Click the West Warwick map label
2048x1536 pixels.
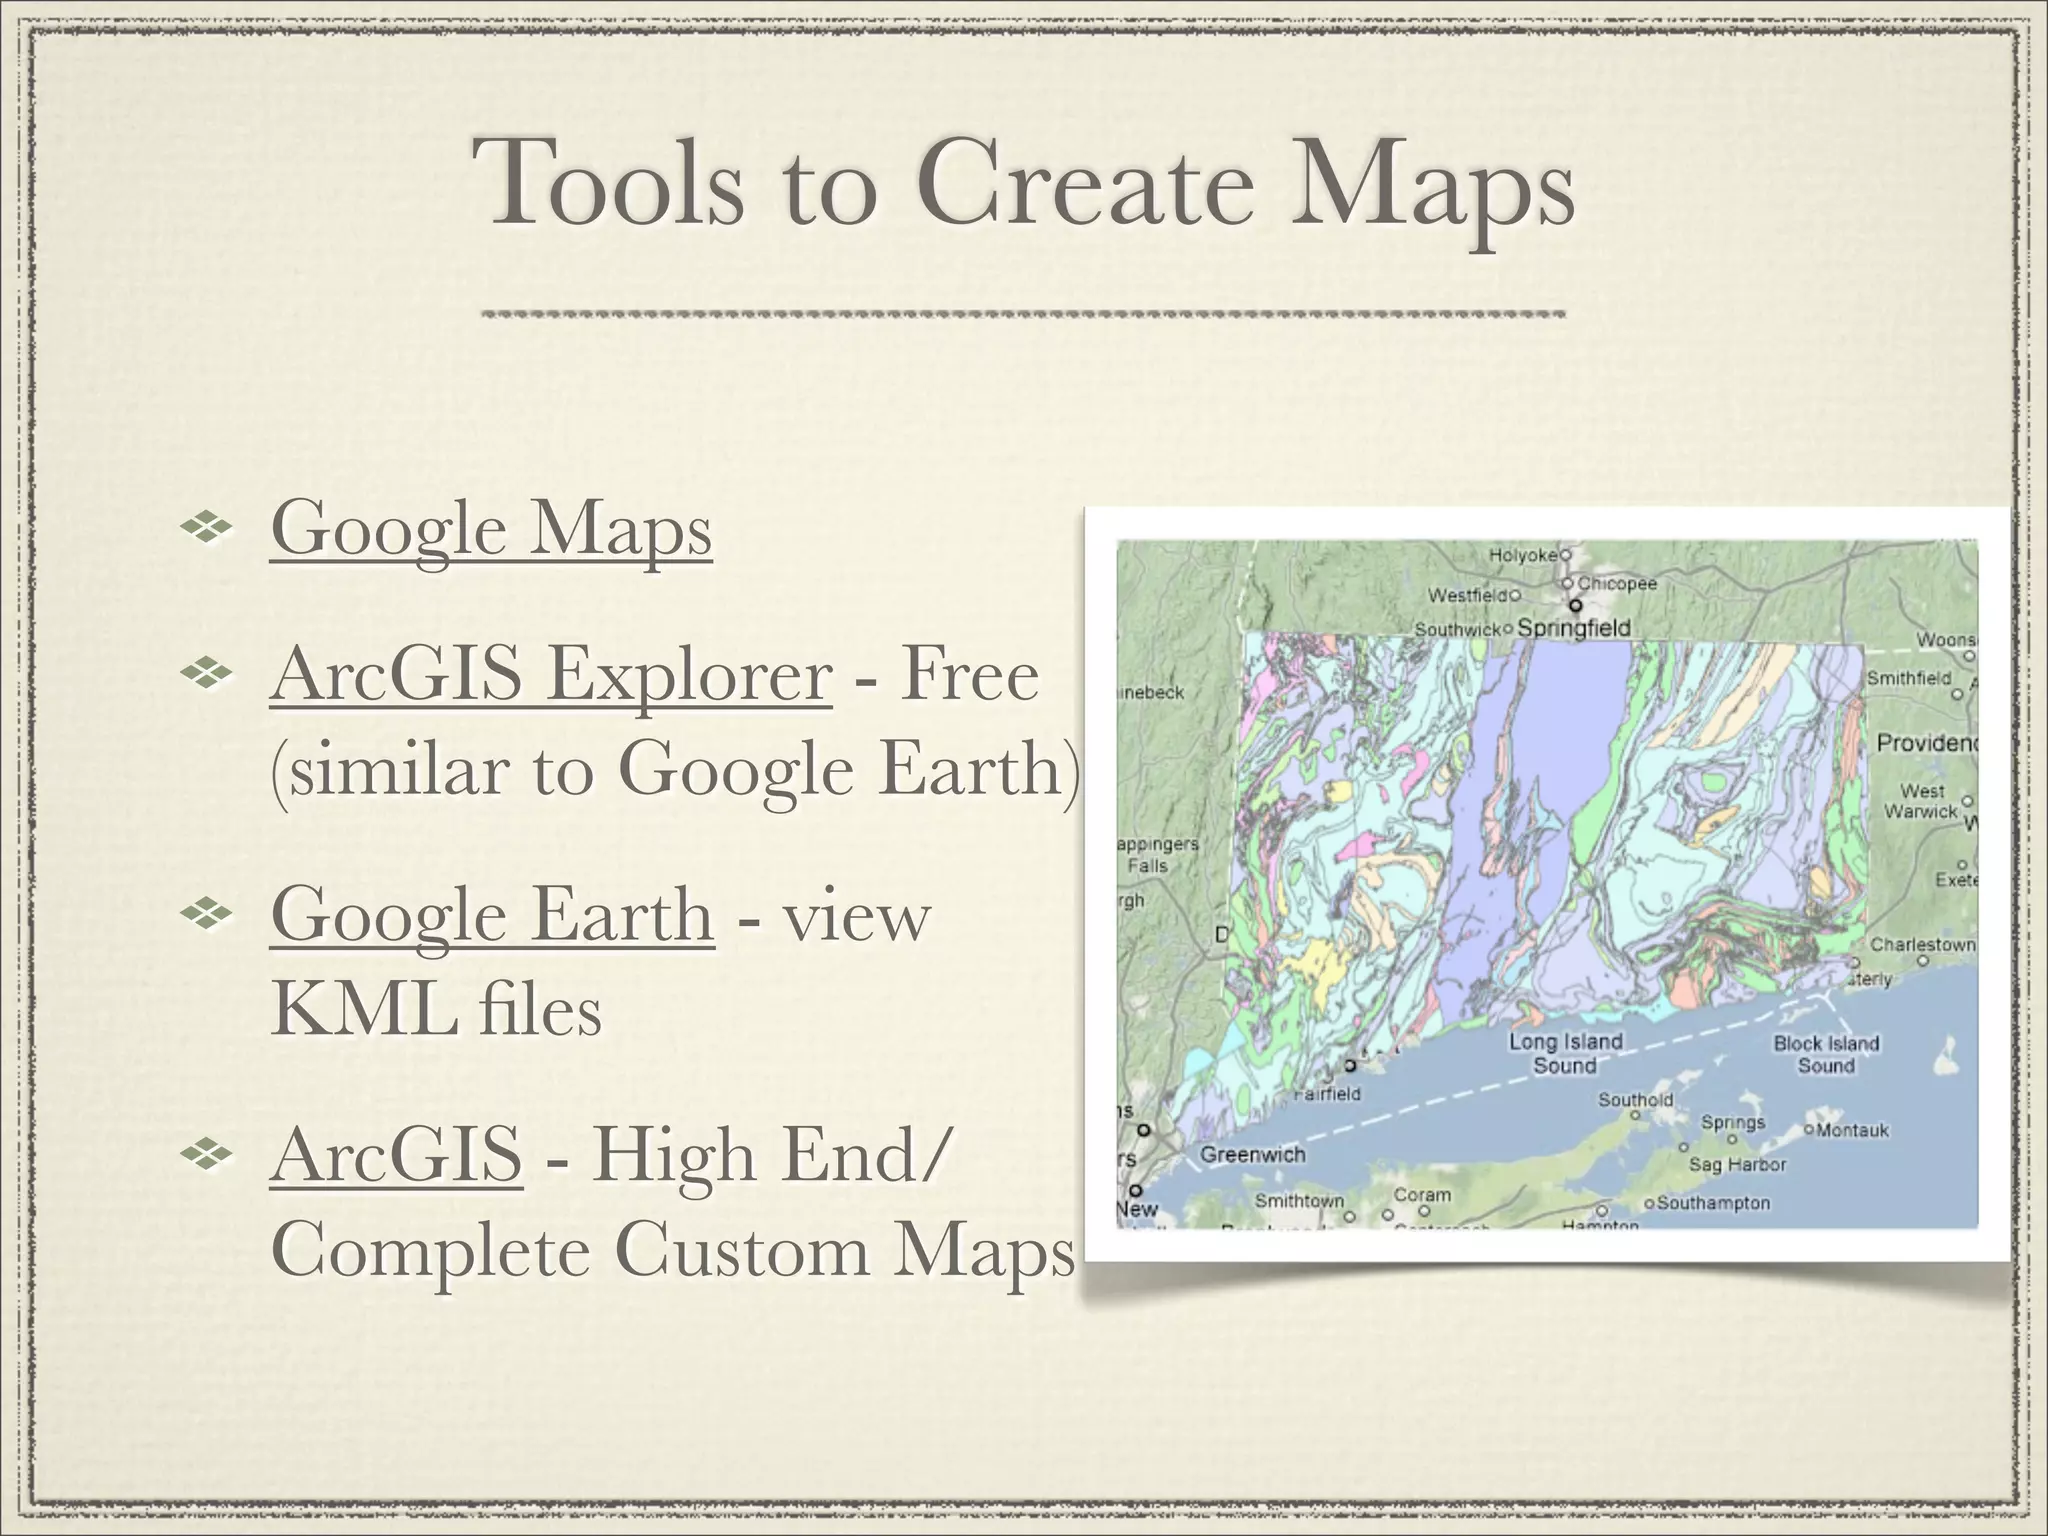(x=1921, y=801)
